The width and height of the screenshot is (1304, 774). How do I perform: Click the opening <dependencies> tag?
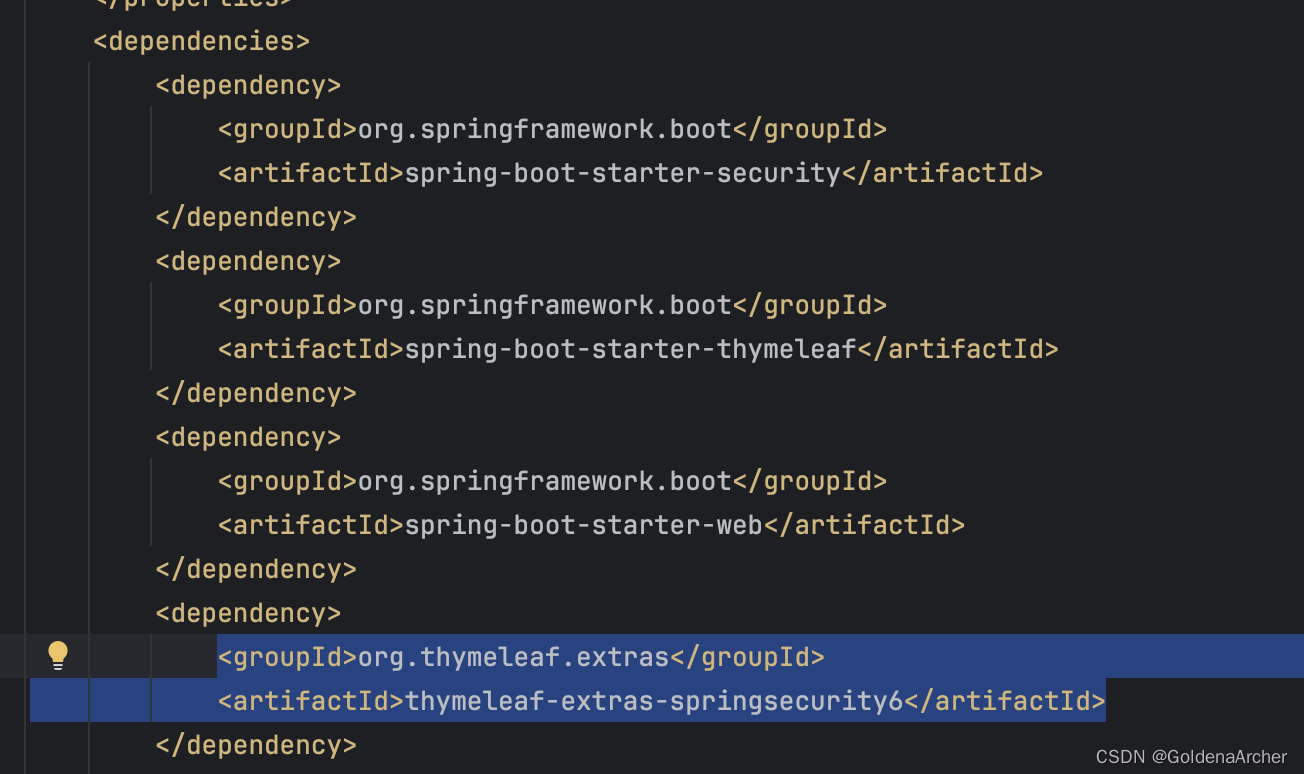[201, 42]
